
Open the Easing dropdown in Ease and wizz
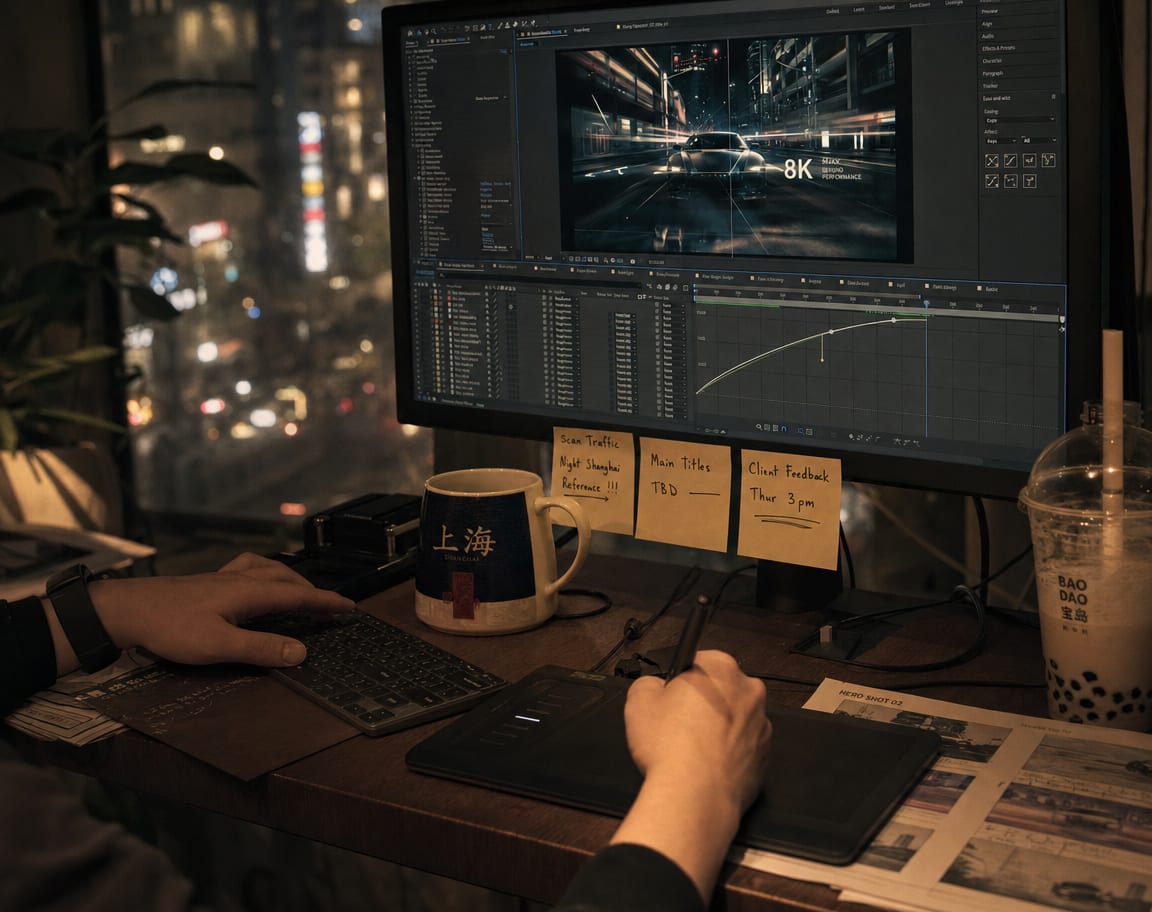pos(1020,120)
